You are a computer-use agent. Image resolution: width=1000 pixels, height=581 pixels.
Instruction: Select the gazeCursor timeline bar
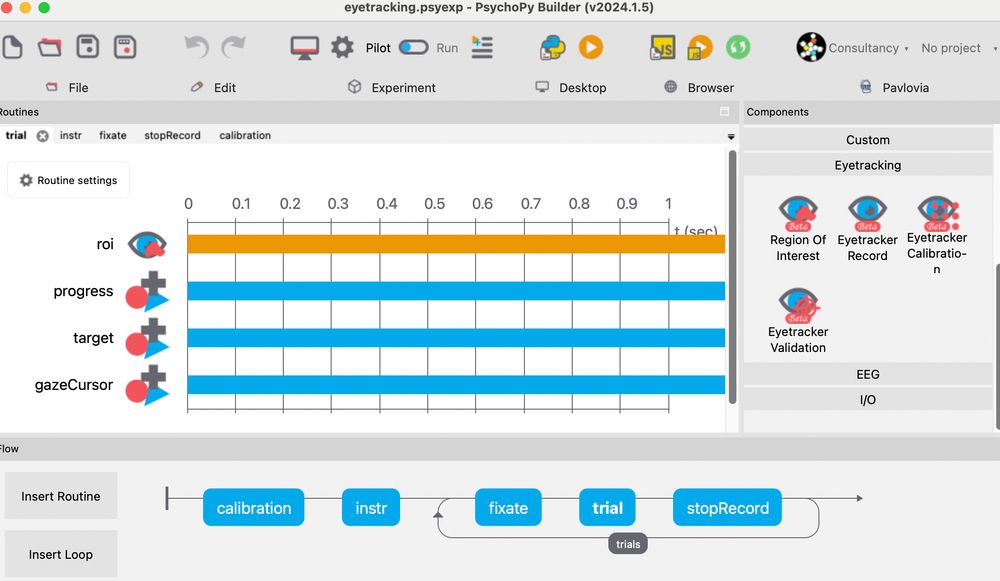point(456,385)
